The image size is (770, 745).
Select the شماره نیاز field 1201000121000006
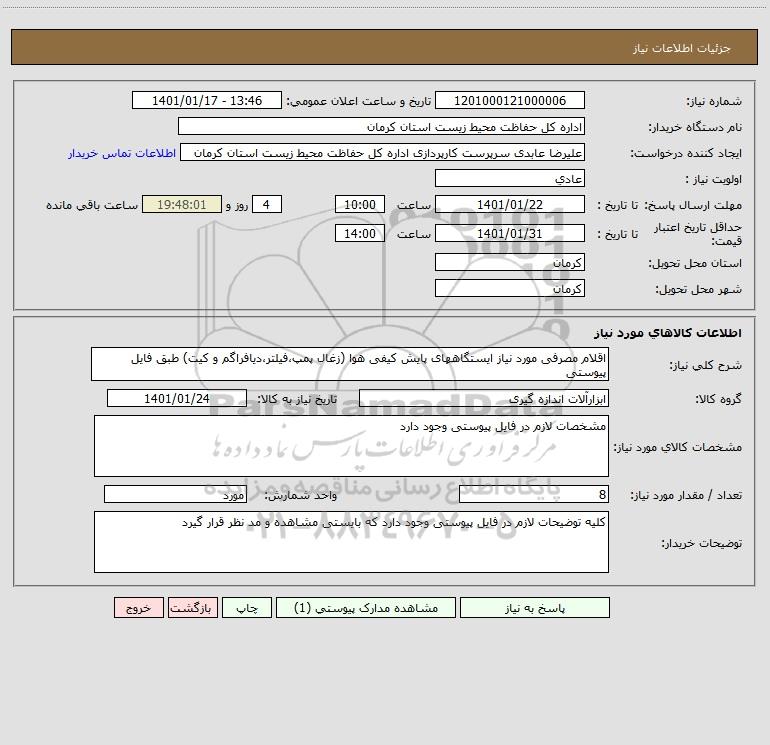pyautogui.click(x=510, y=100)
